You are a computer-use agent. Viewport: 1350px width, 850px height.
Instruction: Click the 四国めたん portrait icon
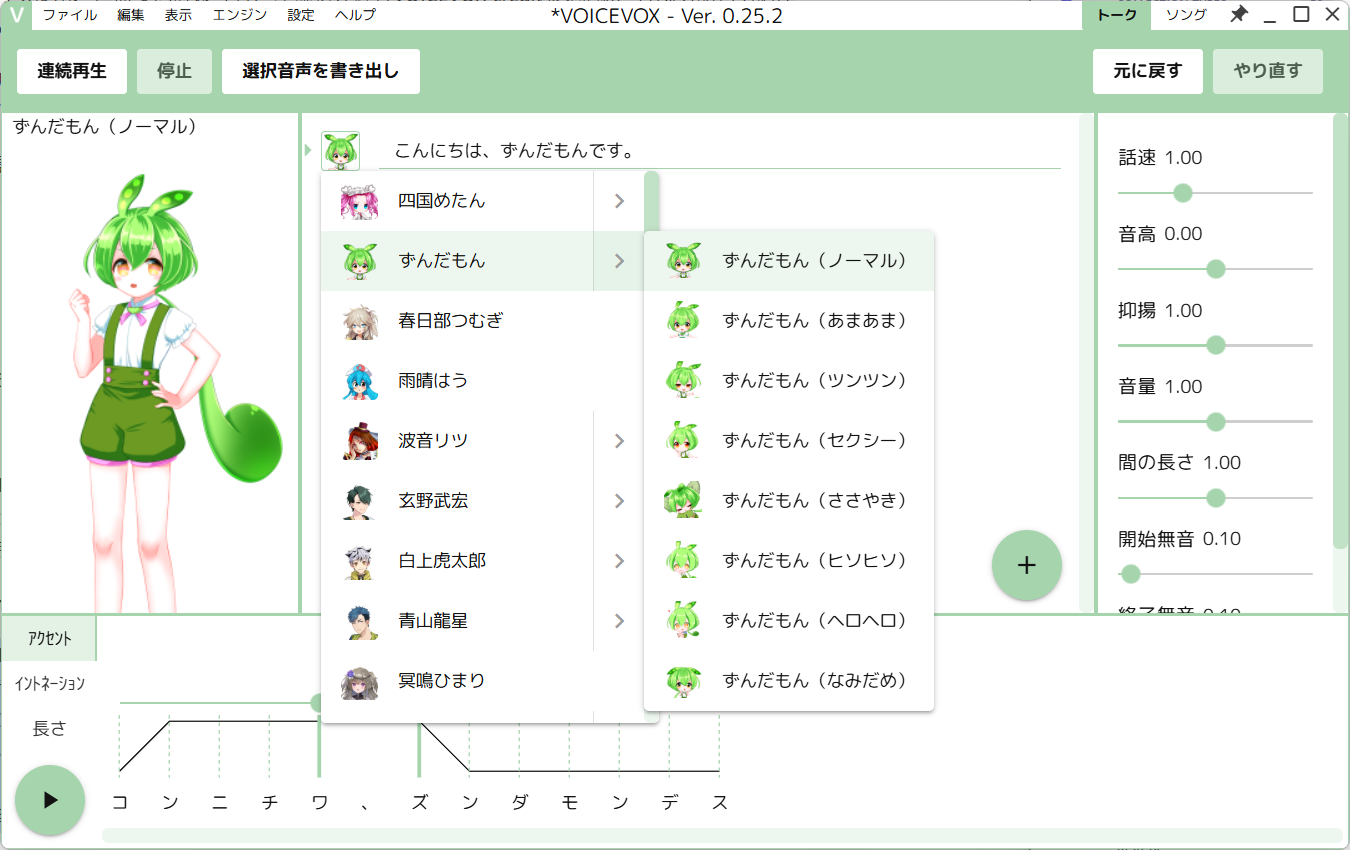(x=359, y=201)
